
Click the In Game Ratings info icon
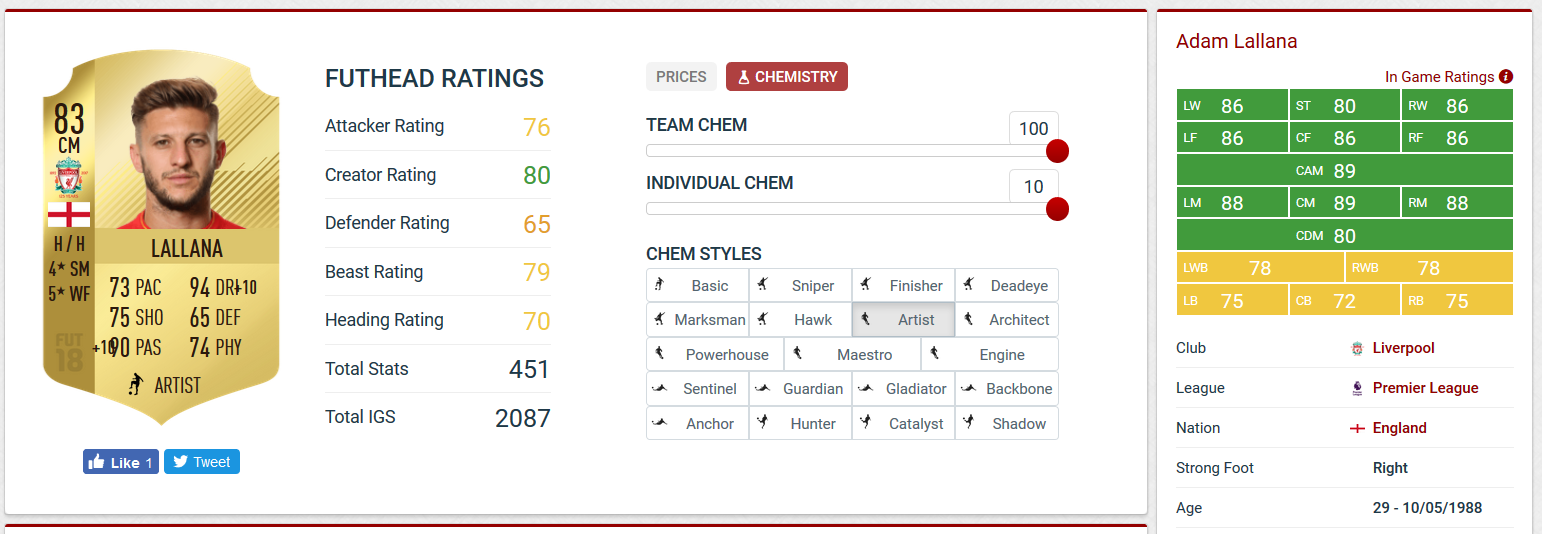(1506, 77)
